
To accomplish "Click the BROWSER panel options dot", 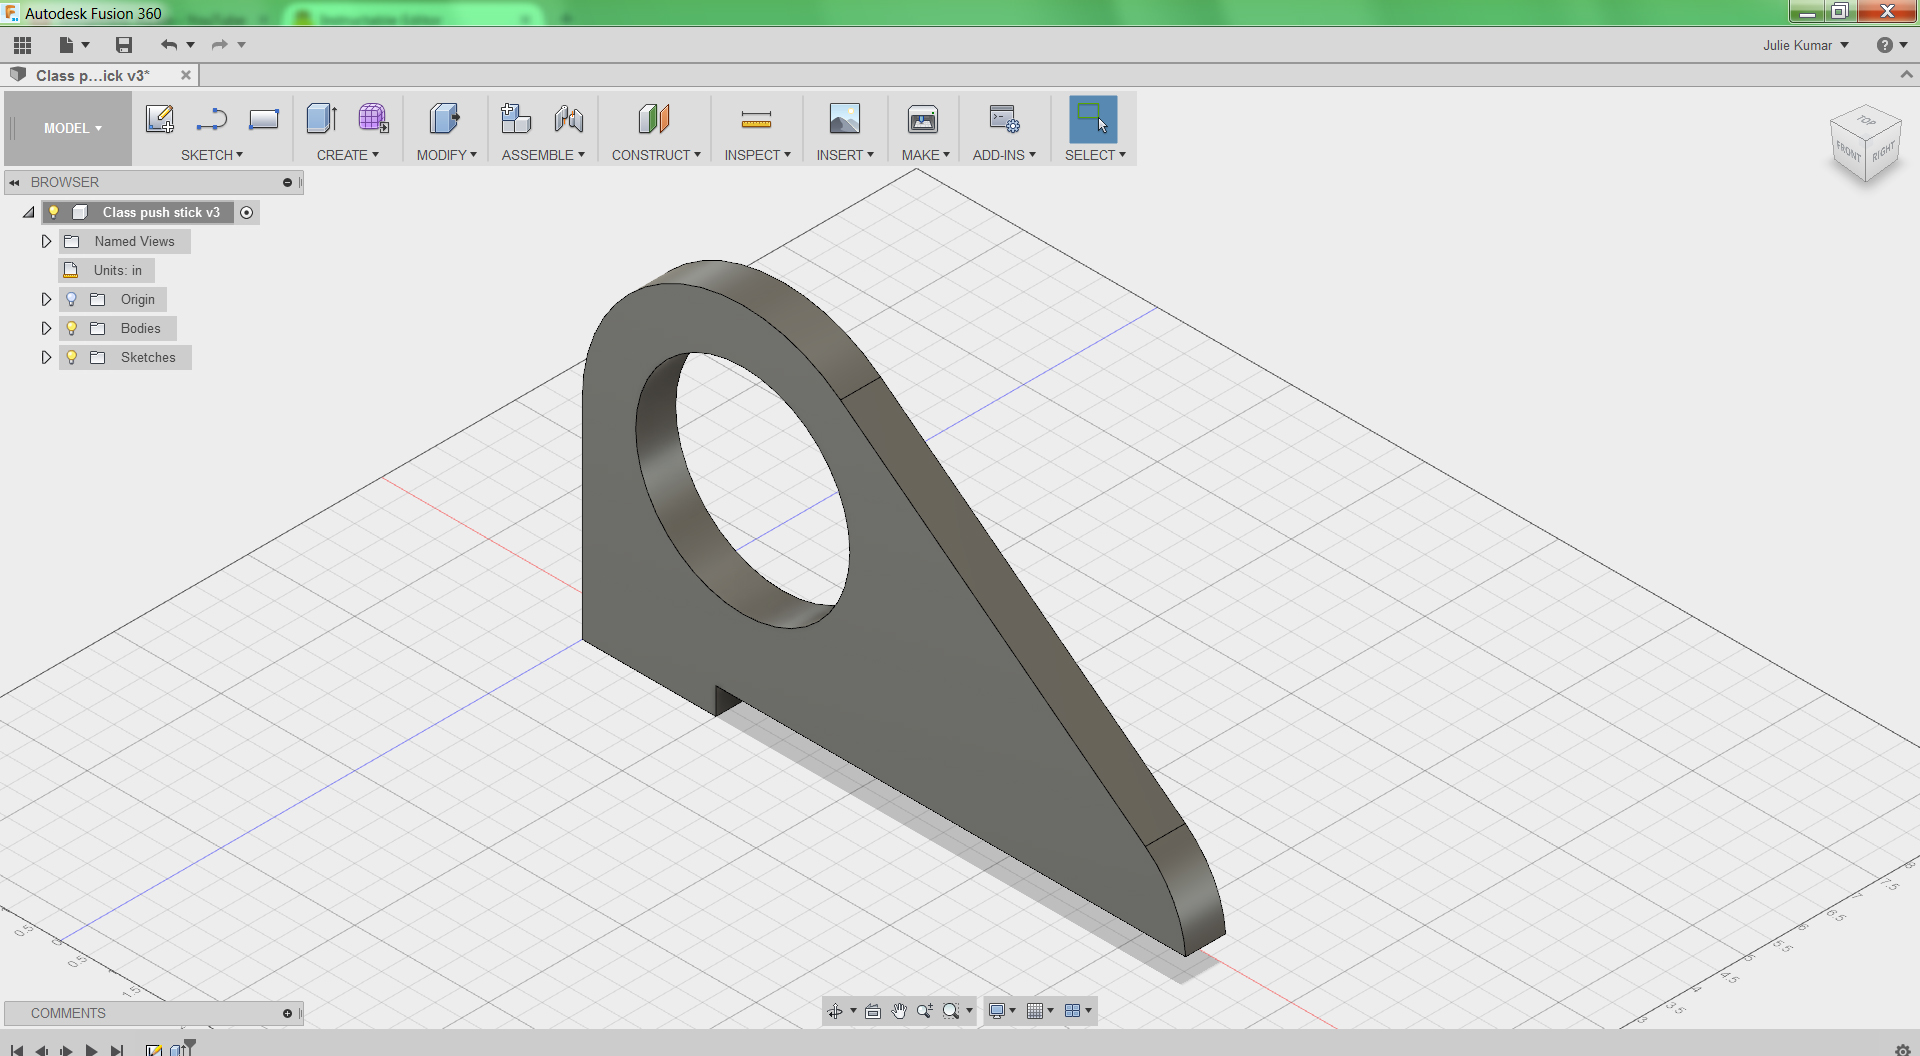I will point(287,182).
